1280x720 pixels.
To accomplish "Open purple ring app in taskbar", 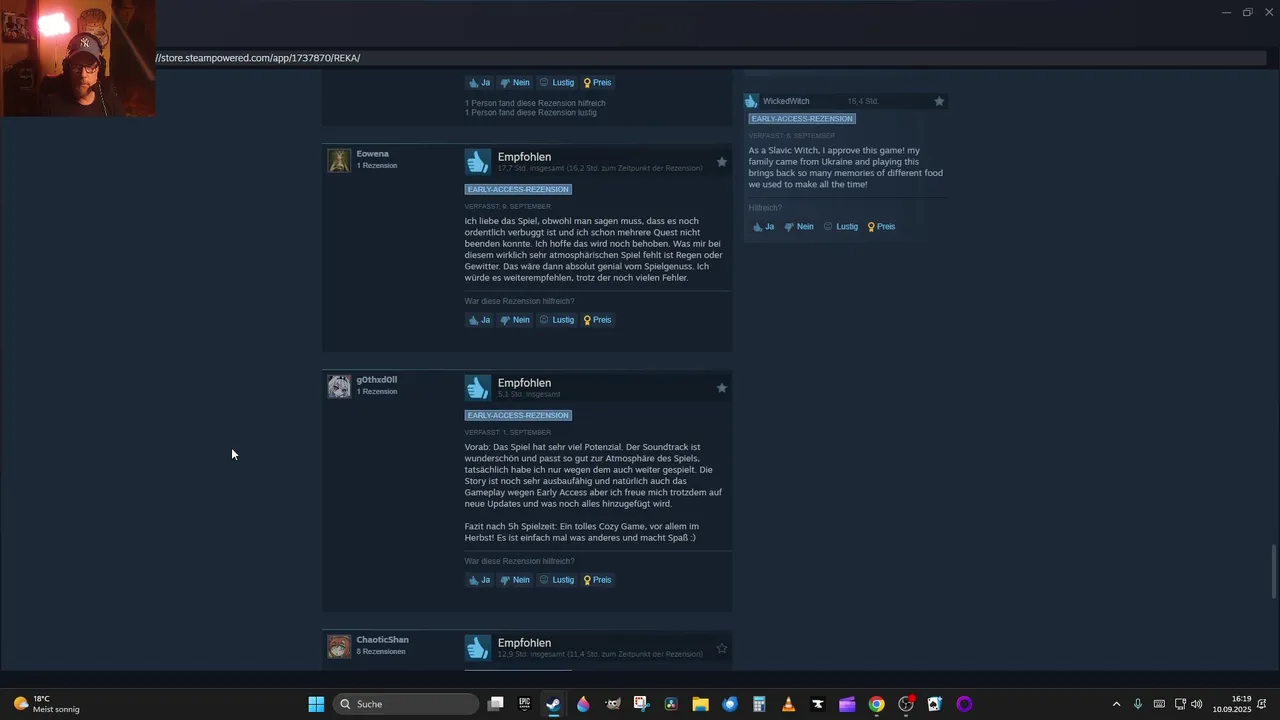I will pyautogui.click(x=964, y=704).
